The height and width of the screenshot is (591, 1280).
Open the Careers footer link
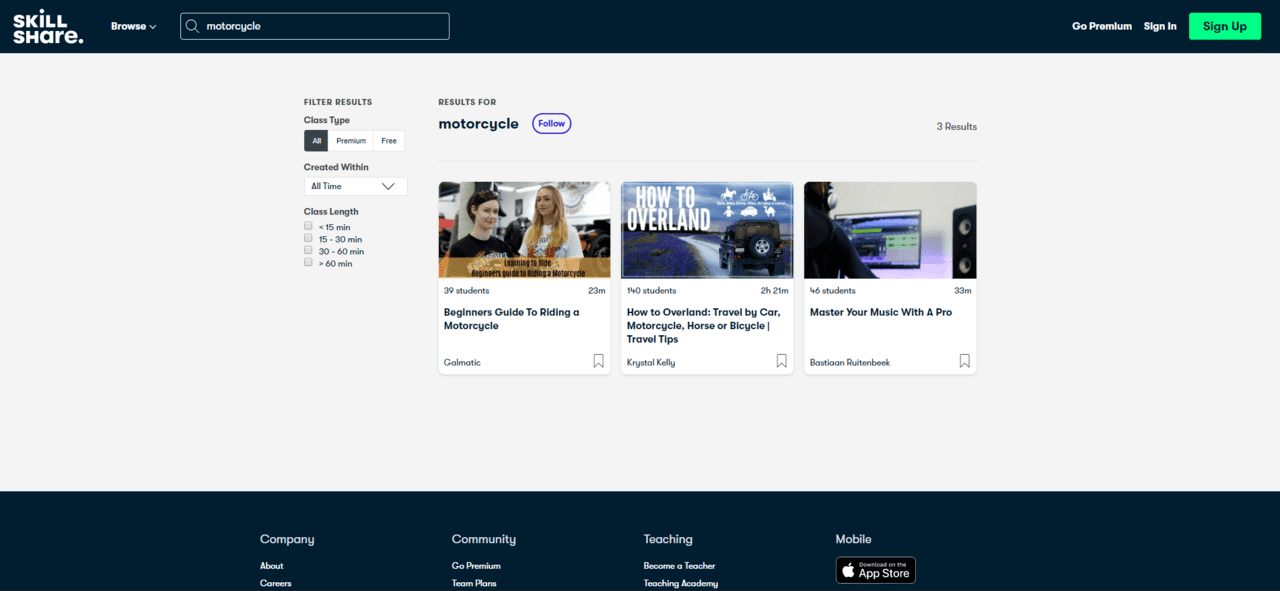point(276,583)
